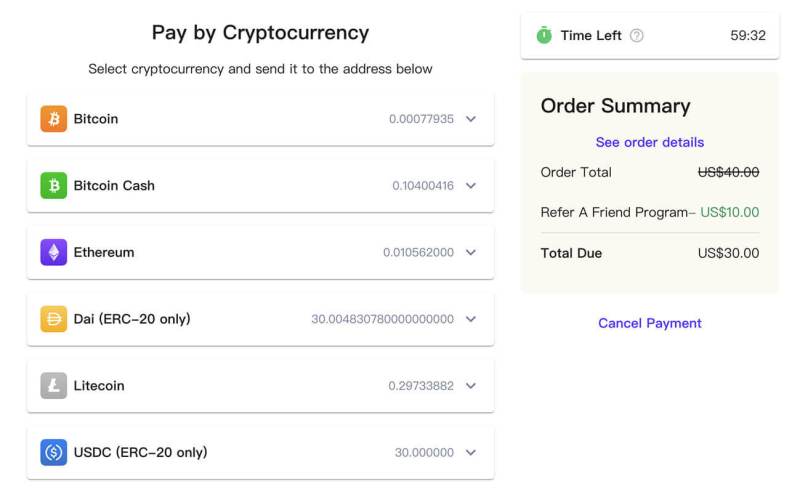Click the Total Due US$30.00 amount
The width and height of the screenshot is (800, 497).
pos(728,253)
